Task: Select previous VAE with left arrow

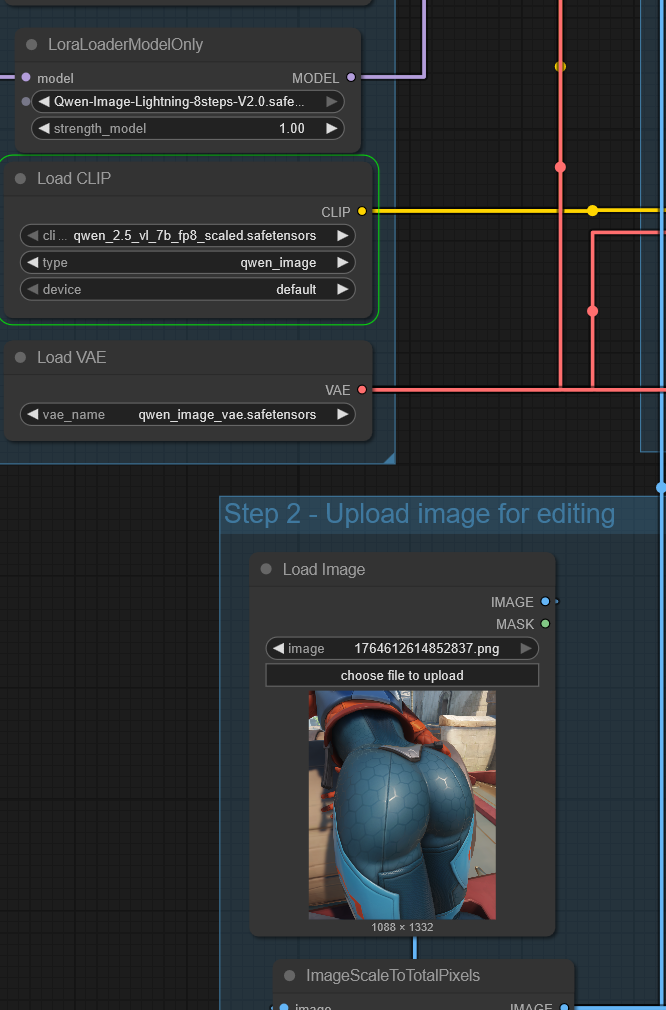Action: point(33,414)
